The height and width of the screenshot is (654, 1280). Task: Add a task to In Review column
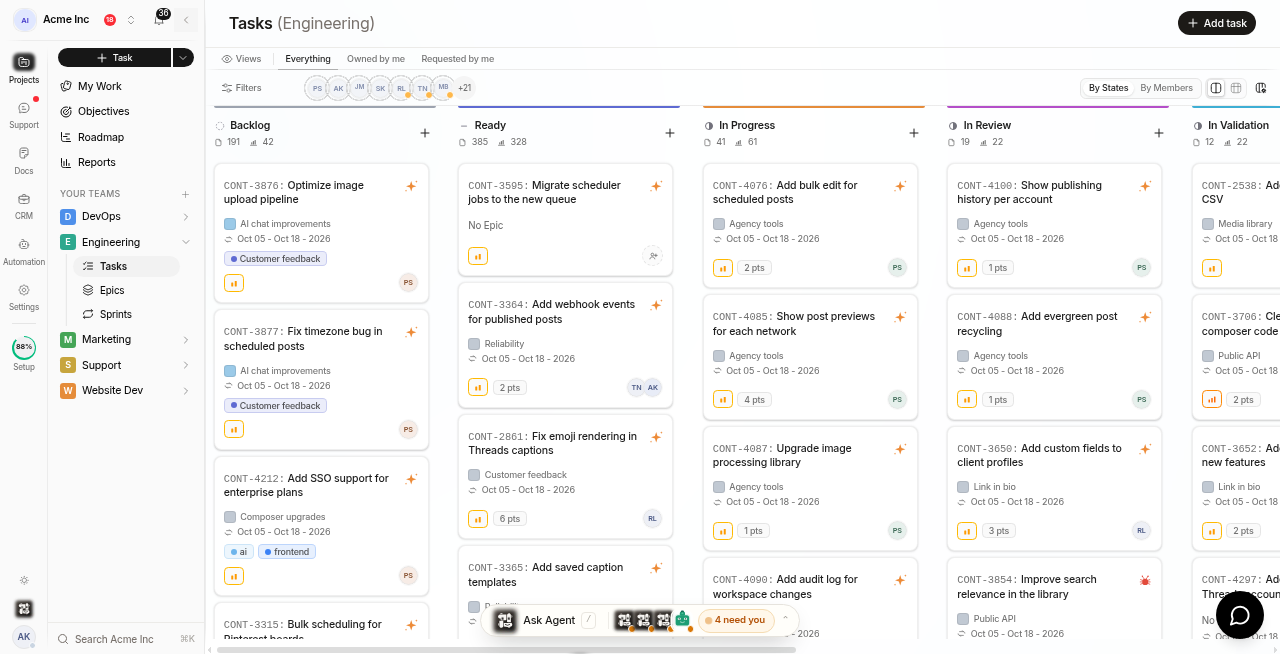[1159, 133]
